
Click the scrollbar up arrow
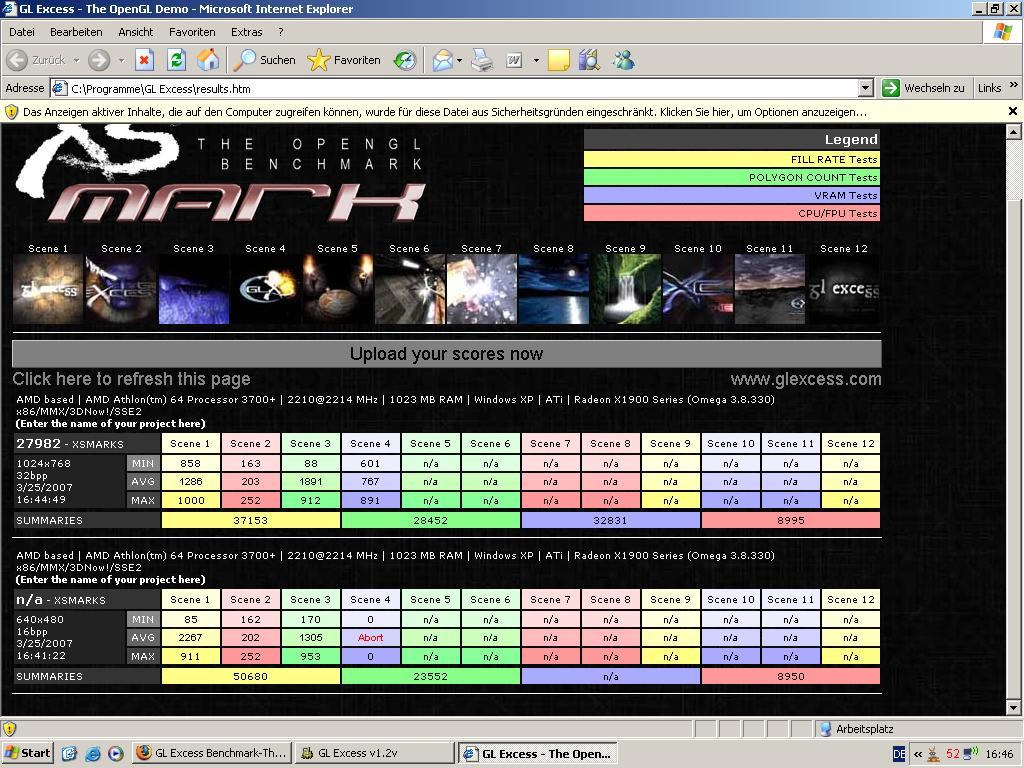pos(1014,132)
